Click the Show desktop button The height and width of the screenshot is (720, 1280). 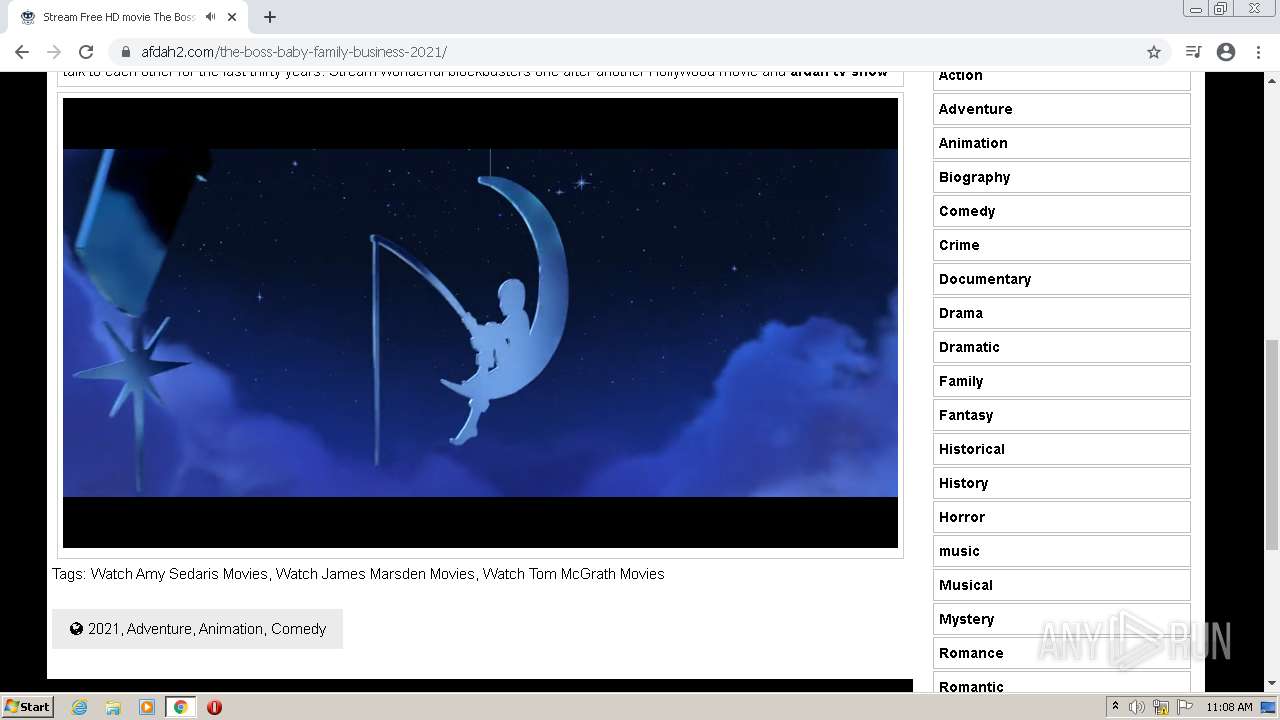click(1269, 707)
